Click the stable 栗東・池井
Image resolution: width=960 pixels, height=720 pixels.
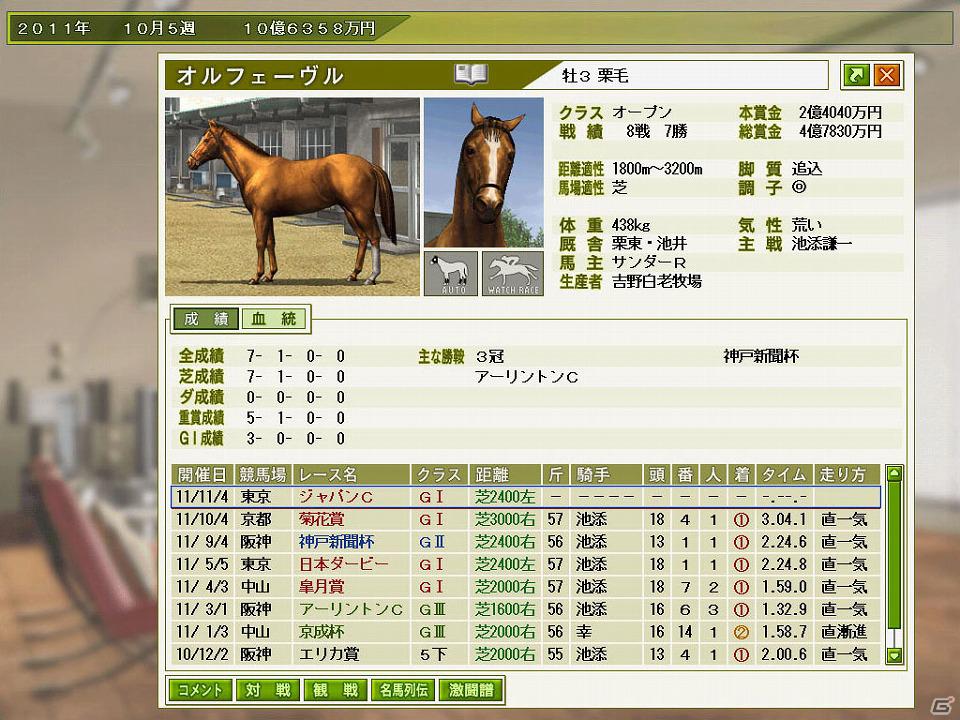pyautogui.click(x=649, y=244)
